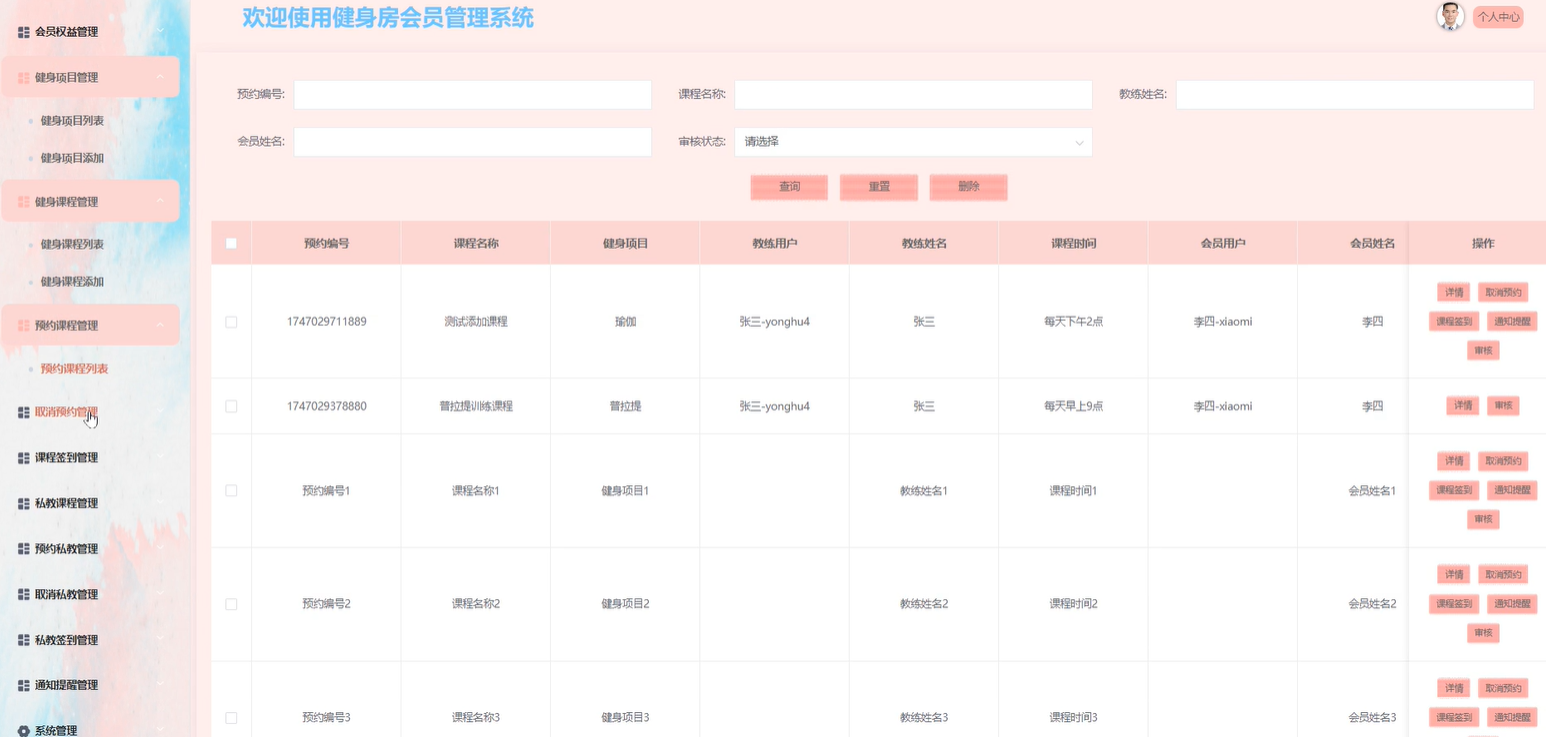The height and width of the screenshot is (737, 1546).
Task: Click the 通知提醒管理 sidebar icon
Action: pos(24,685)
